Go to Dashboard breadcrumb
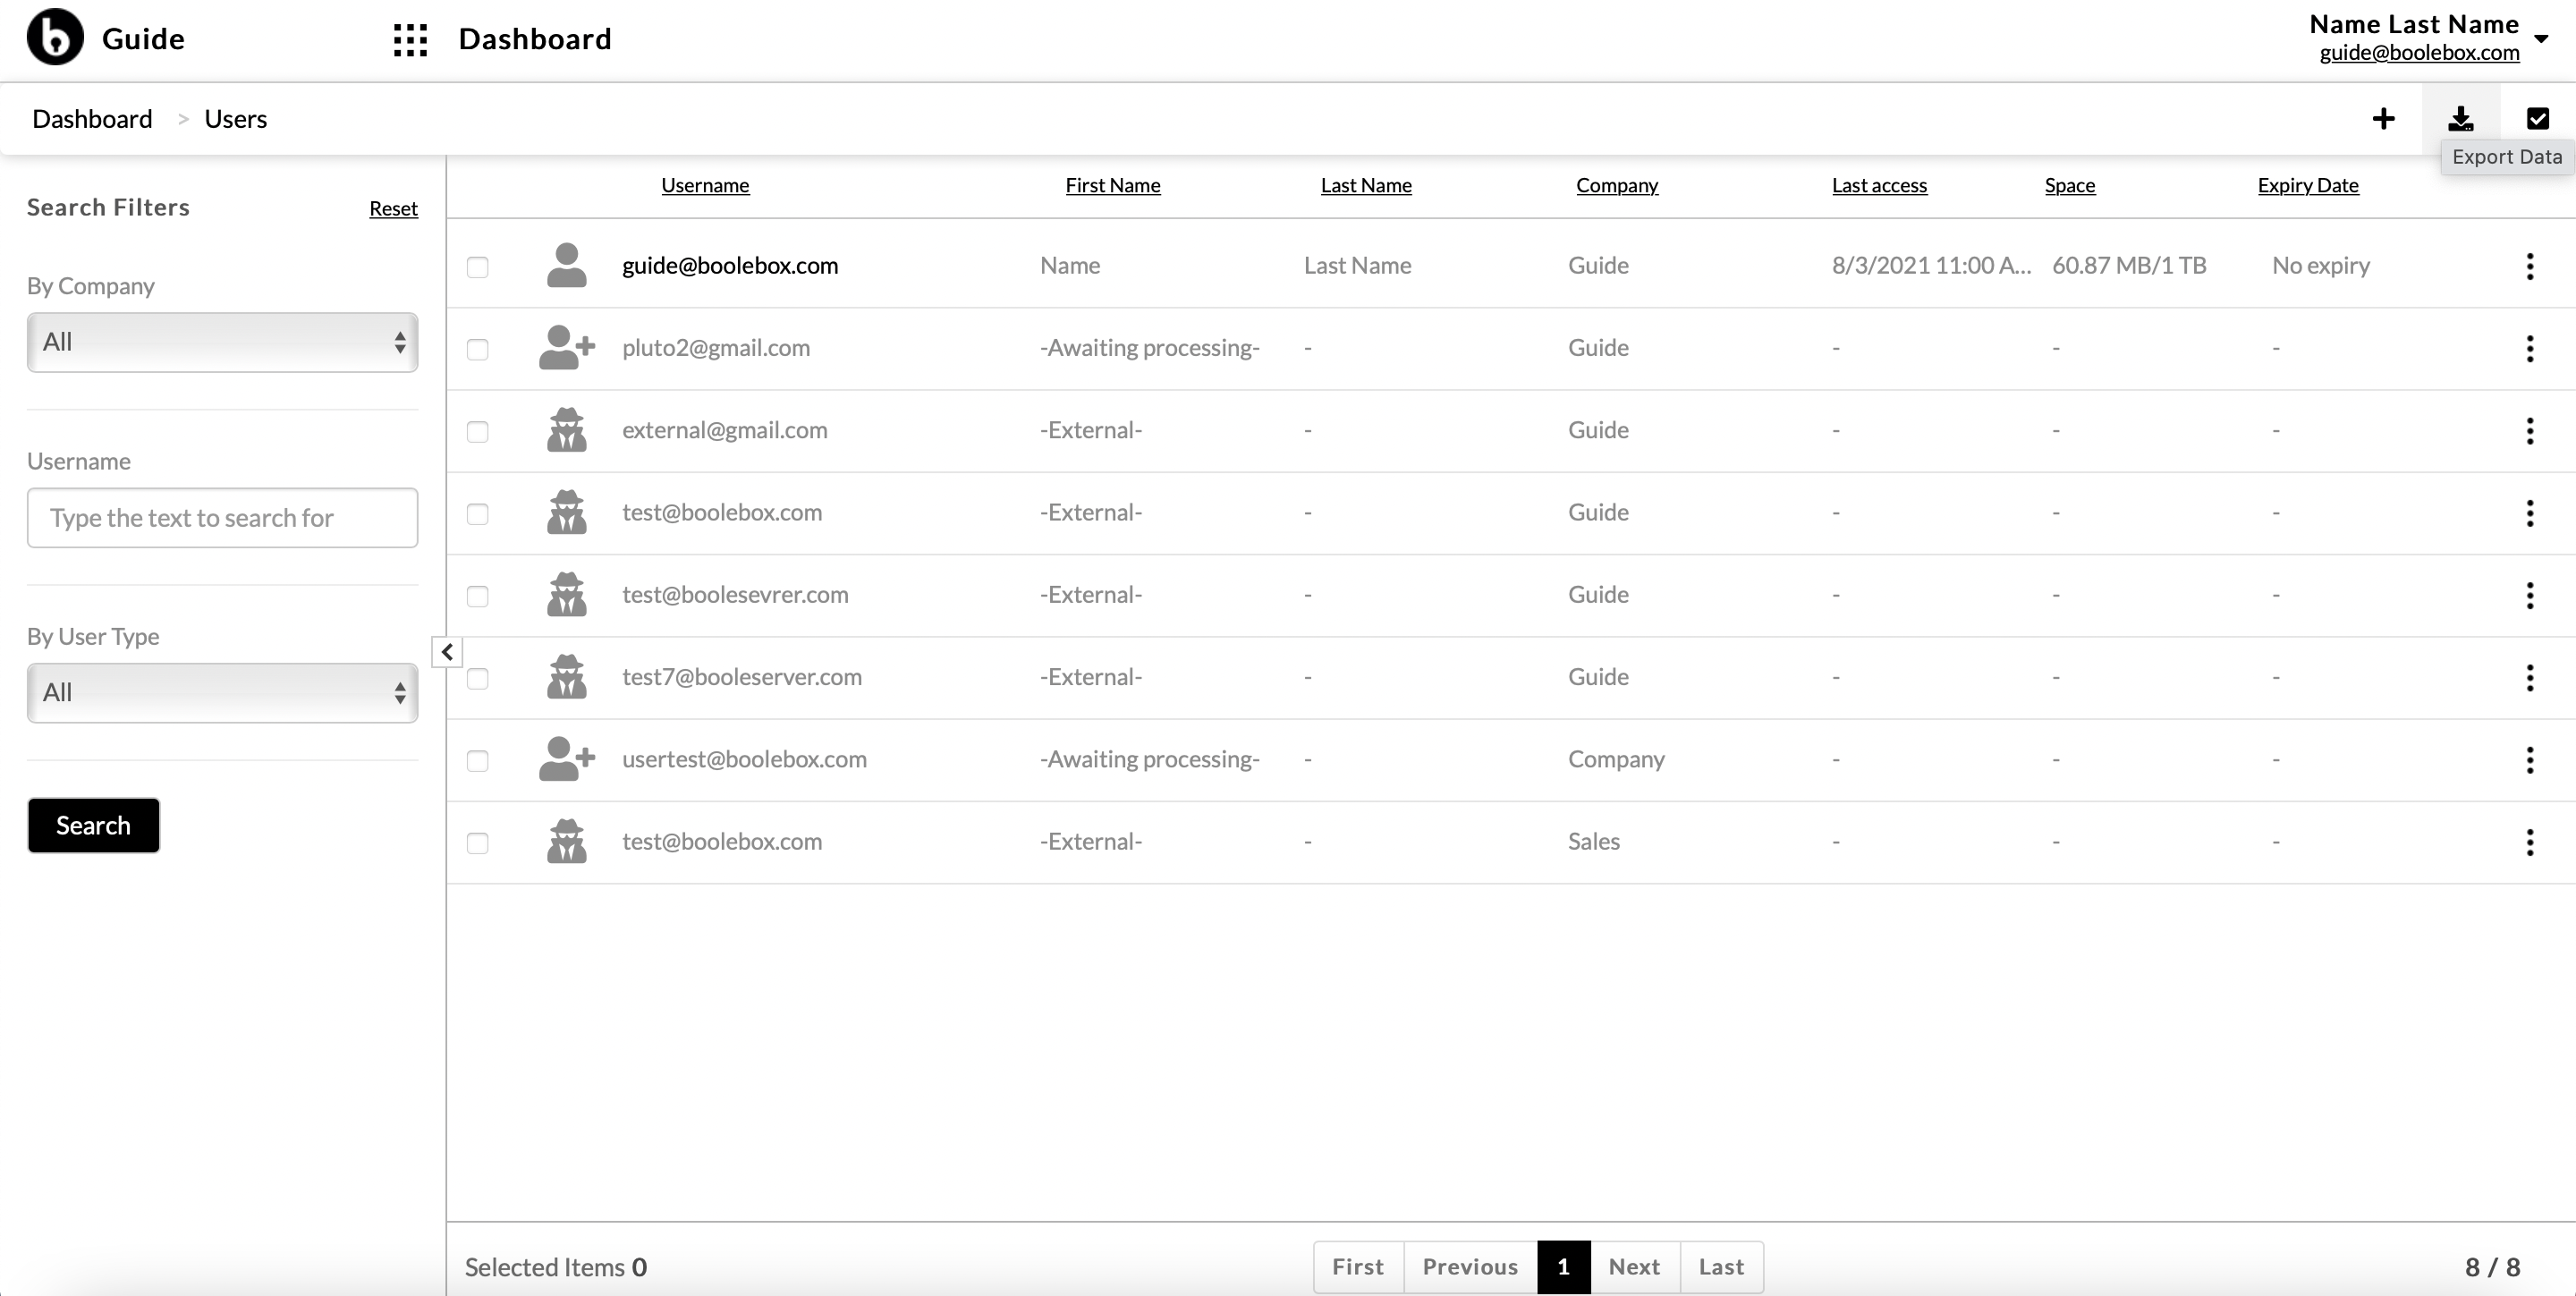Viewport: 2576px width, 1296px height. pos(92,119)
